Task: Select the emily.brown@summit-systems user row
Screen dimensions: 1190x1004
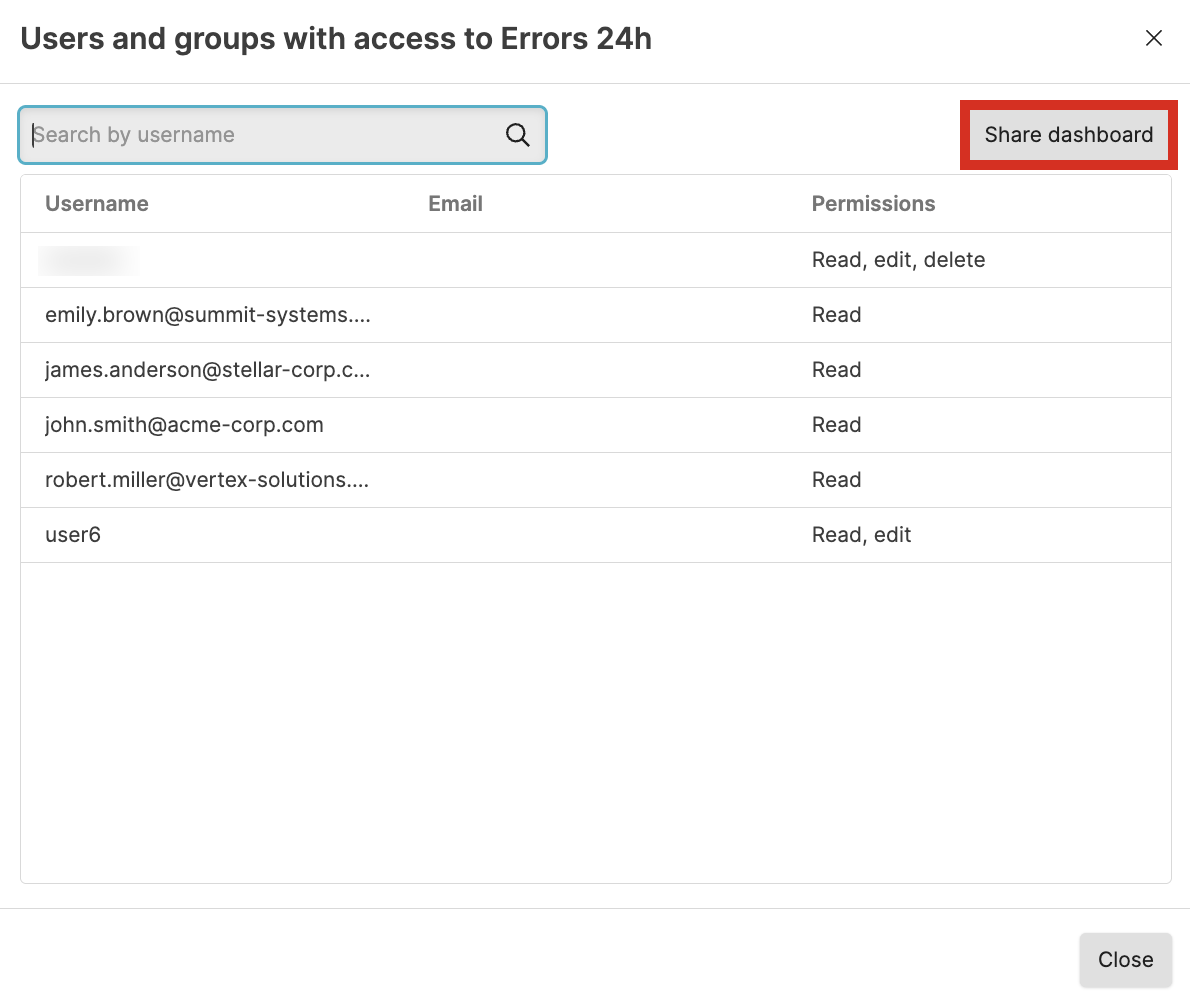Action: [208, 315]
